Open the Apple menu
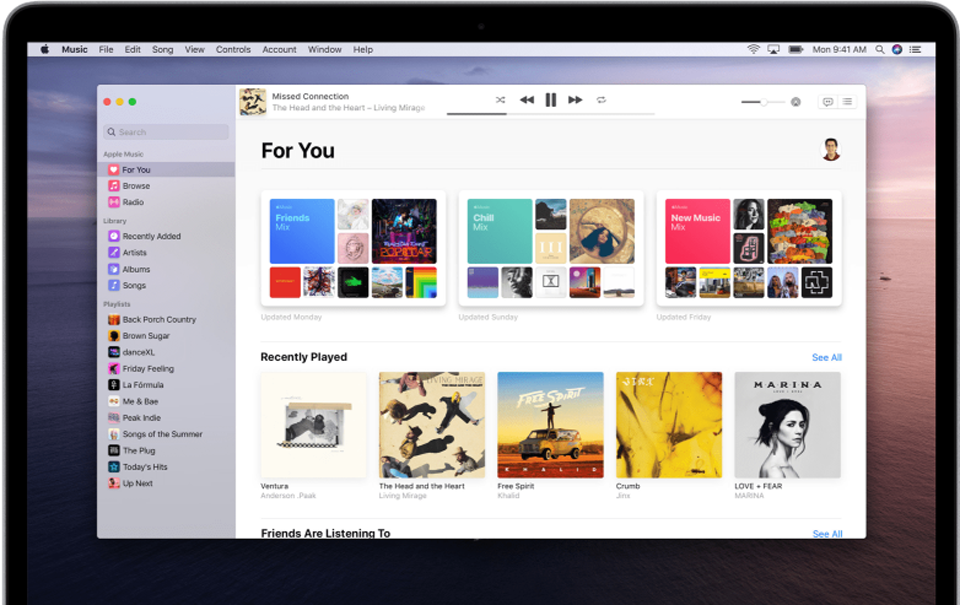 click(x=45, y=50)
